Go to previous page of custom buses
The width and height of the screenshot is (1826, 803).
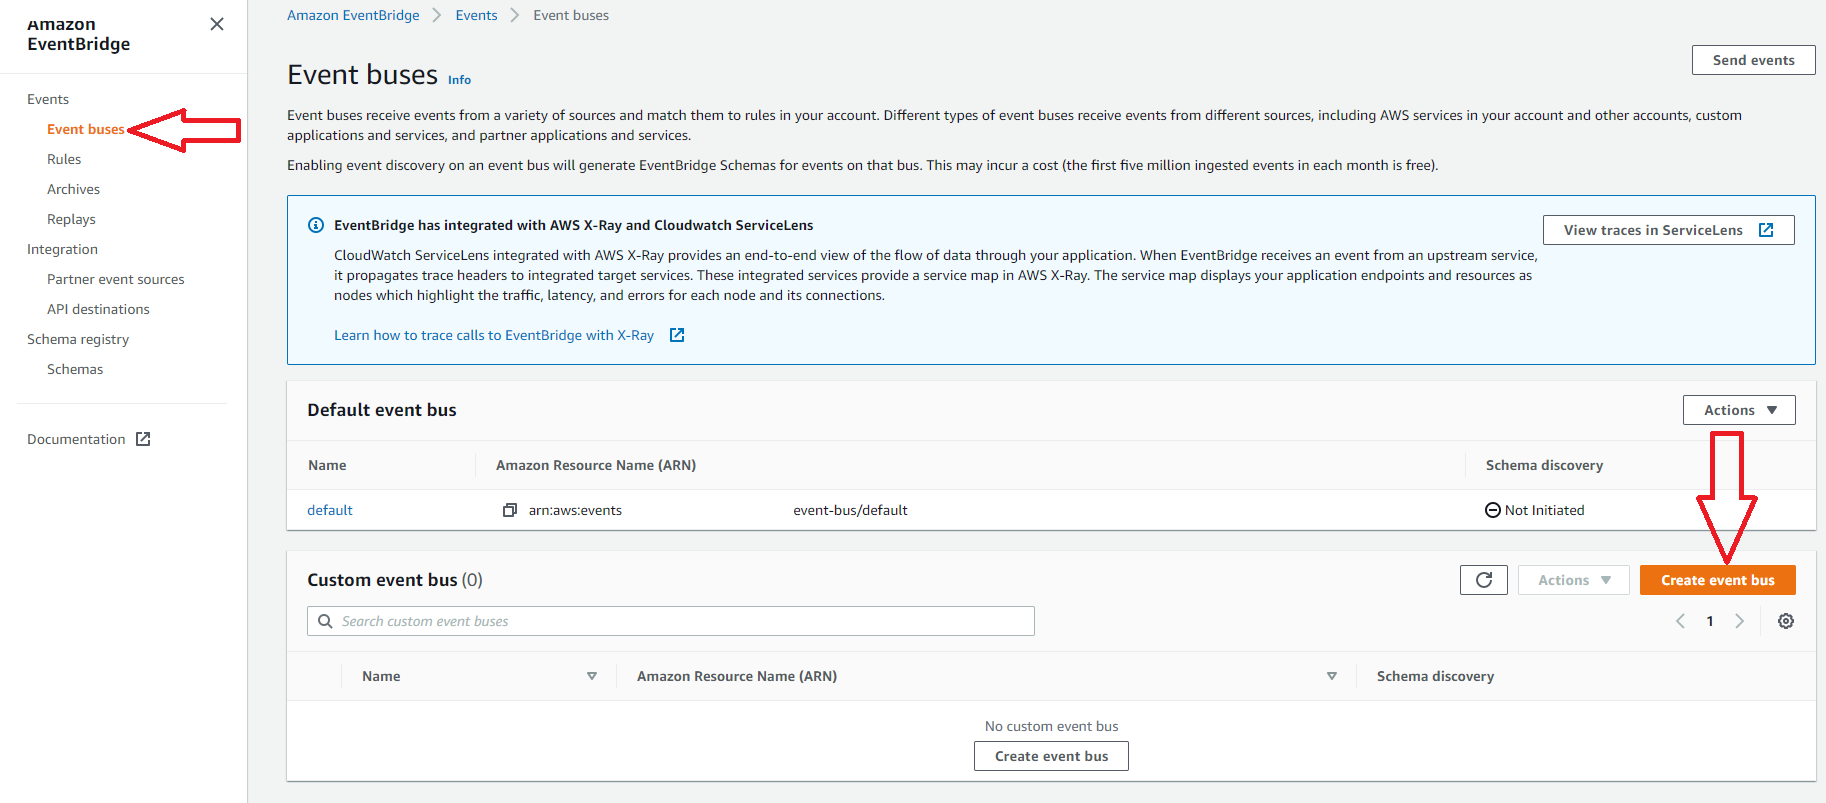tap(1680, 621)
